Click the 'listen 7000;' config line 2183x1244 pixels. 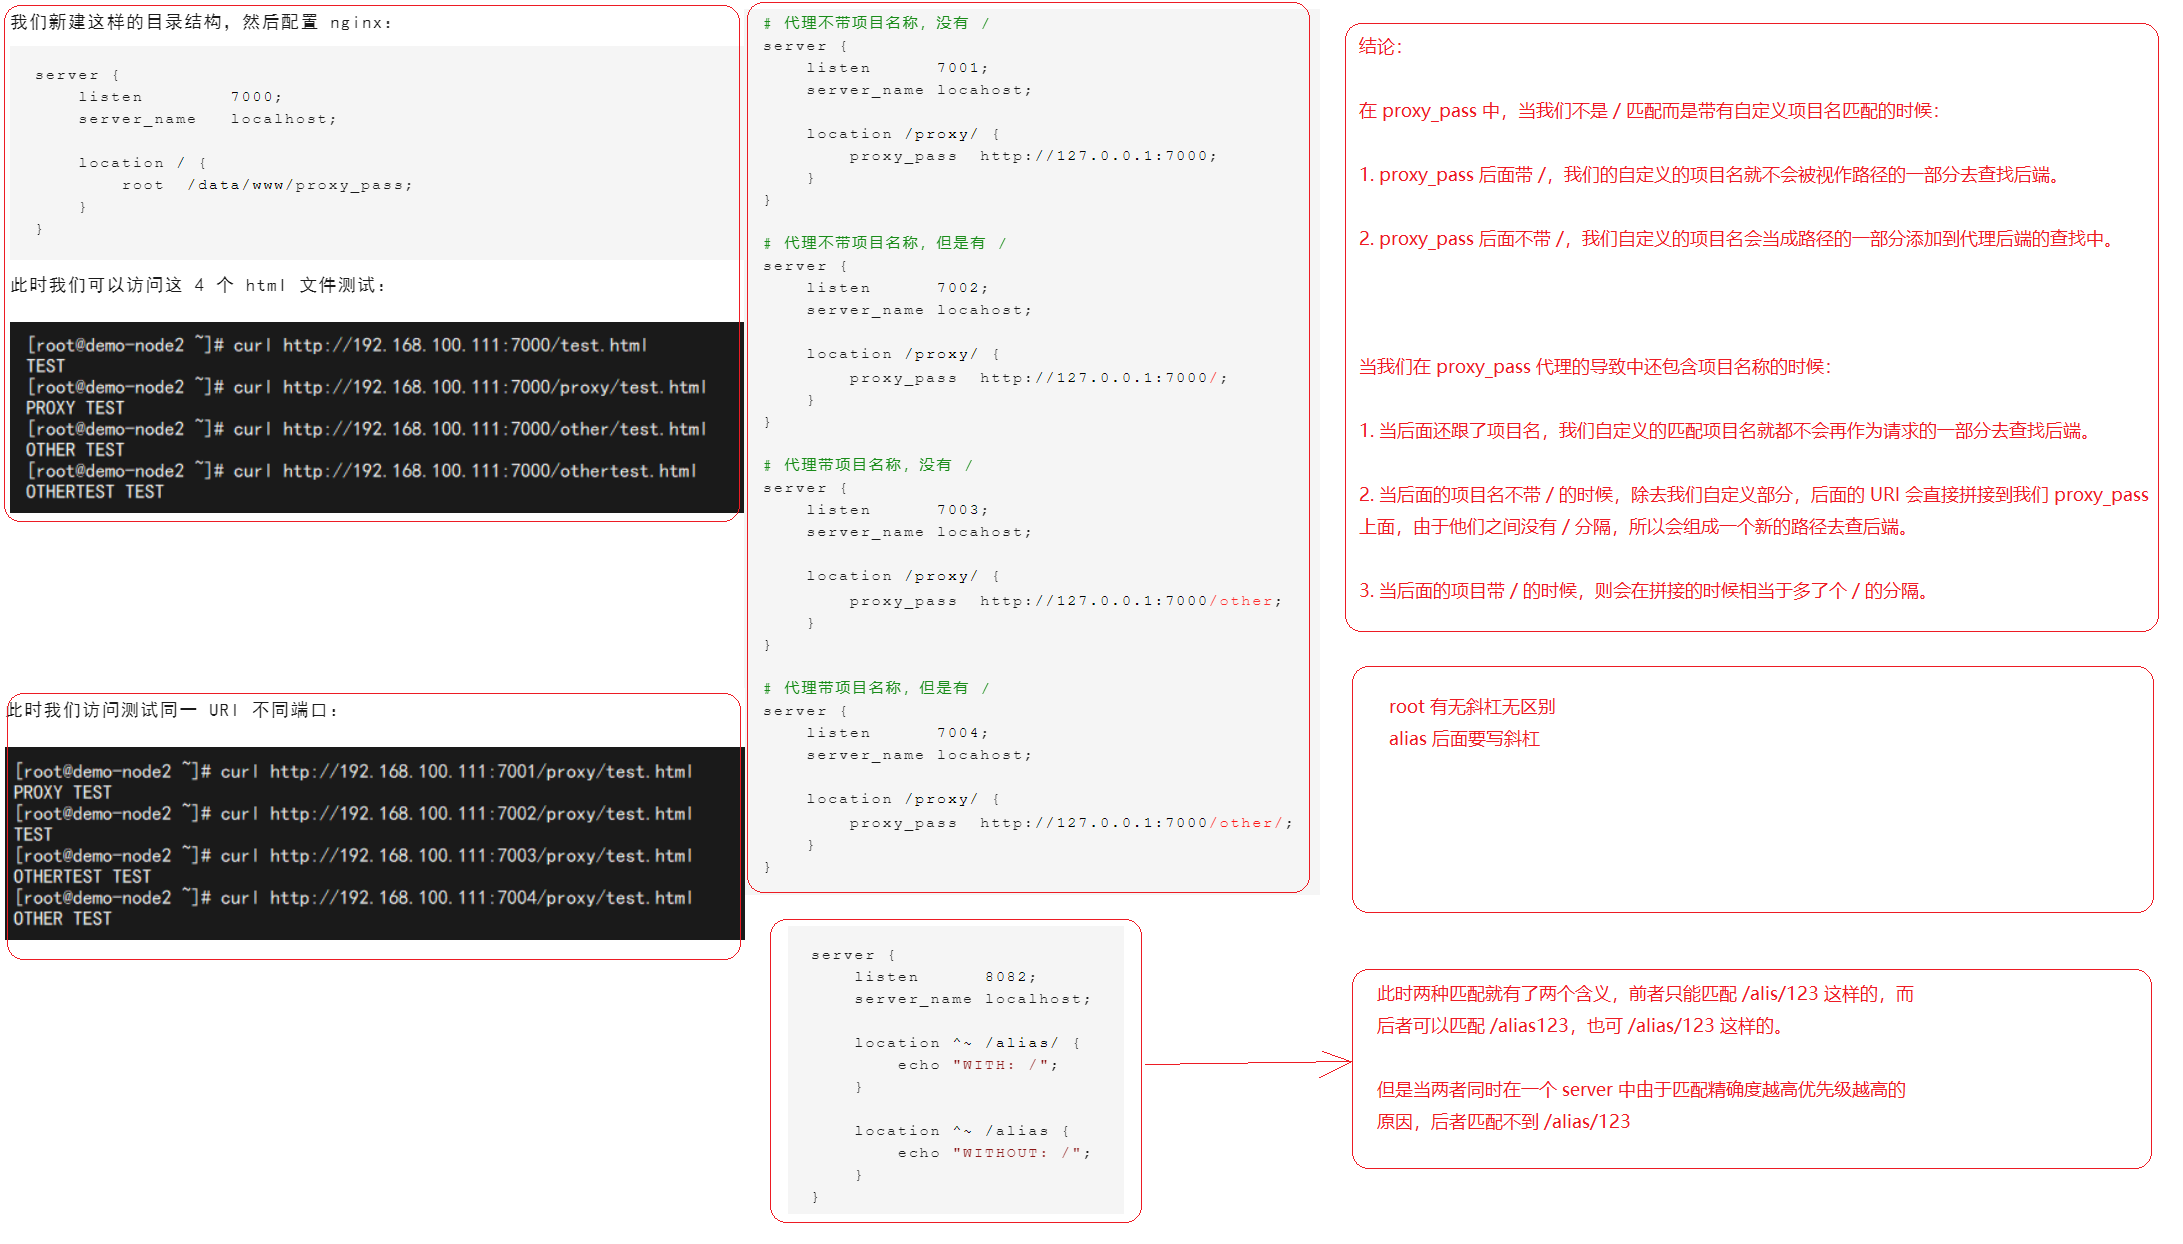tap(180, 97)
